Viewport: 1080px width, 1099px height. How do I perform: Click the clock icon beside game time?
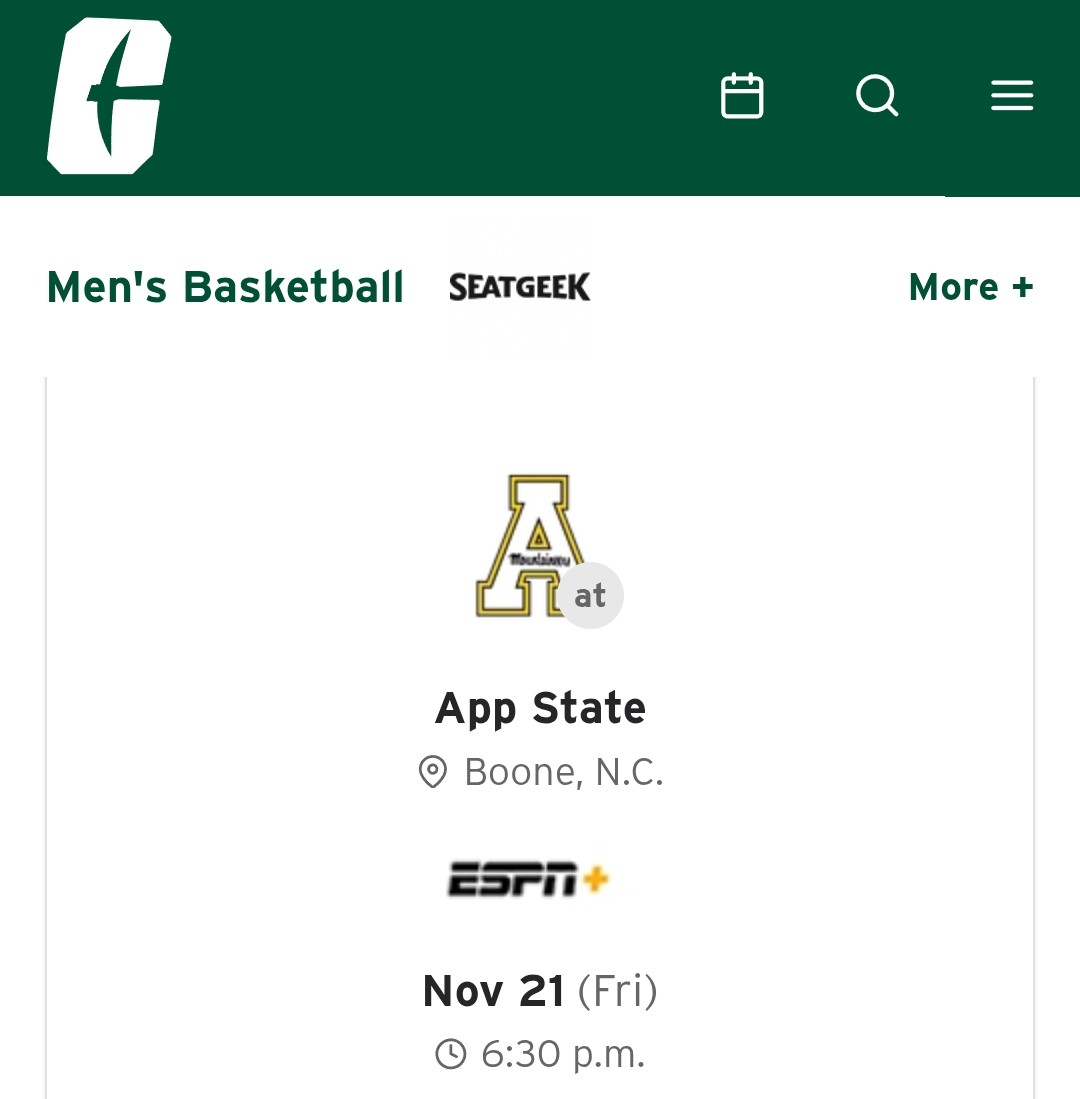(x=451, y=1054)
